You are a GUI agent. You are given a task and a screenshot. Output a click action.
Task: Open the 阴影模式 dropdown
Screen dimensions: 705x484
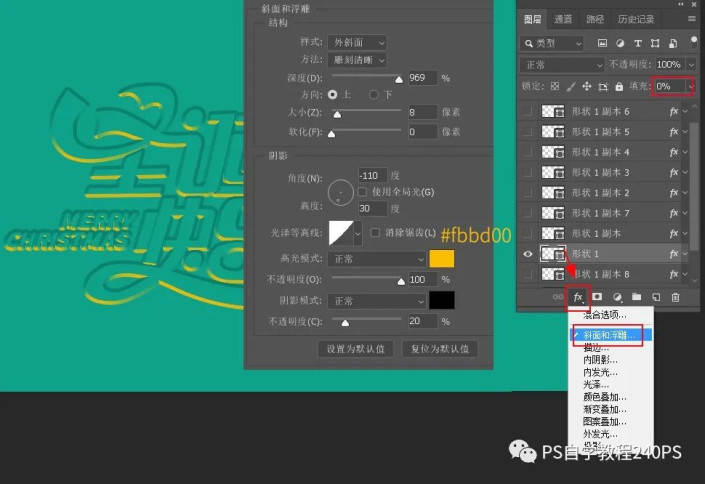tap(377, 301)
